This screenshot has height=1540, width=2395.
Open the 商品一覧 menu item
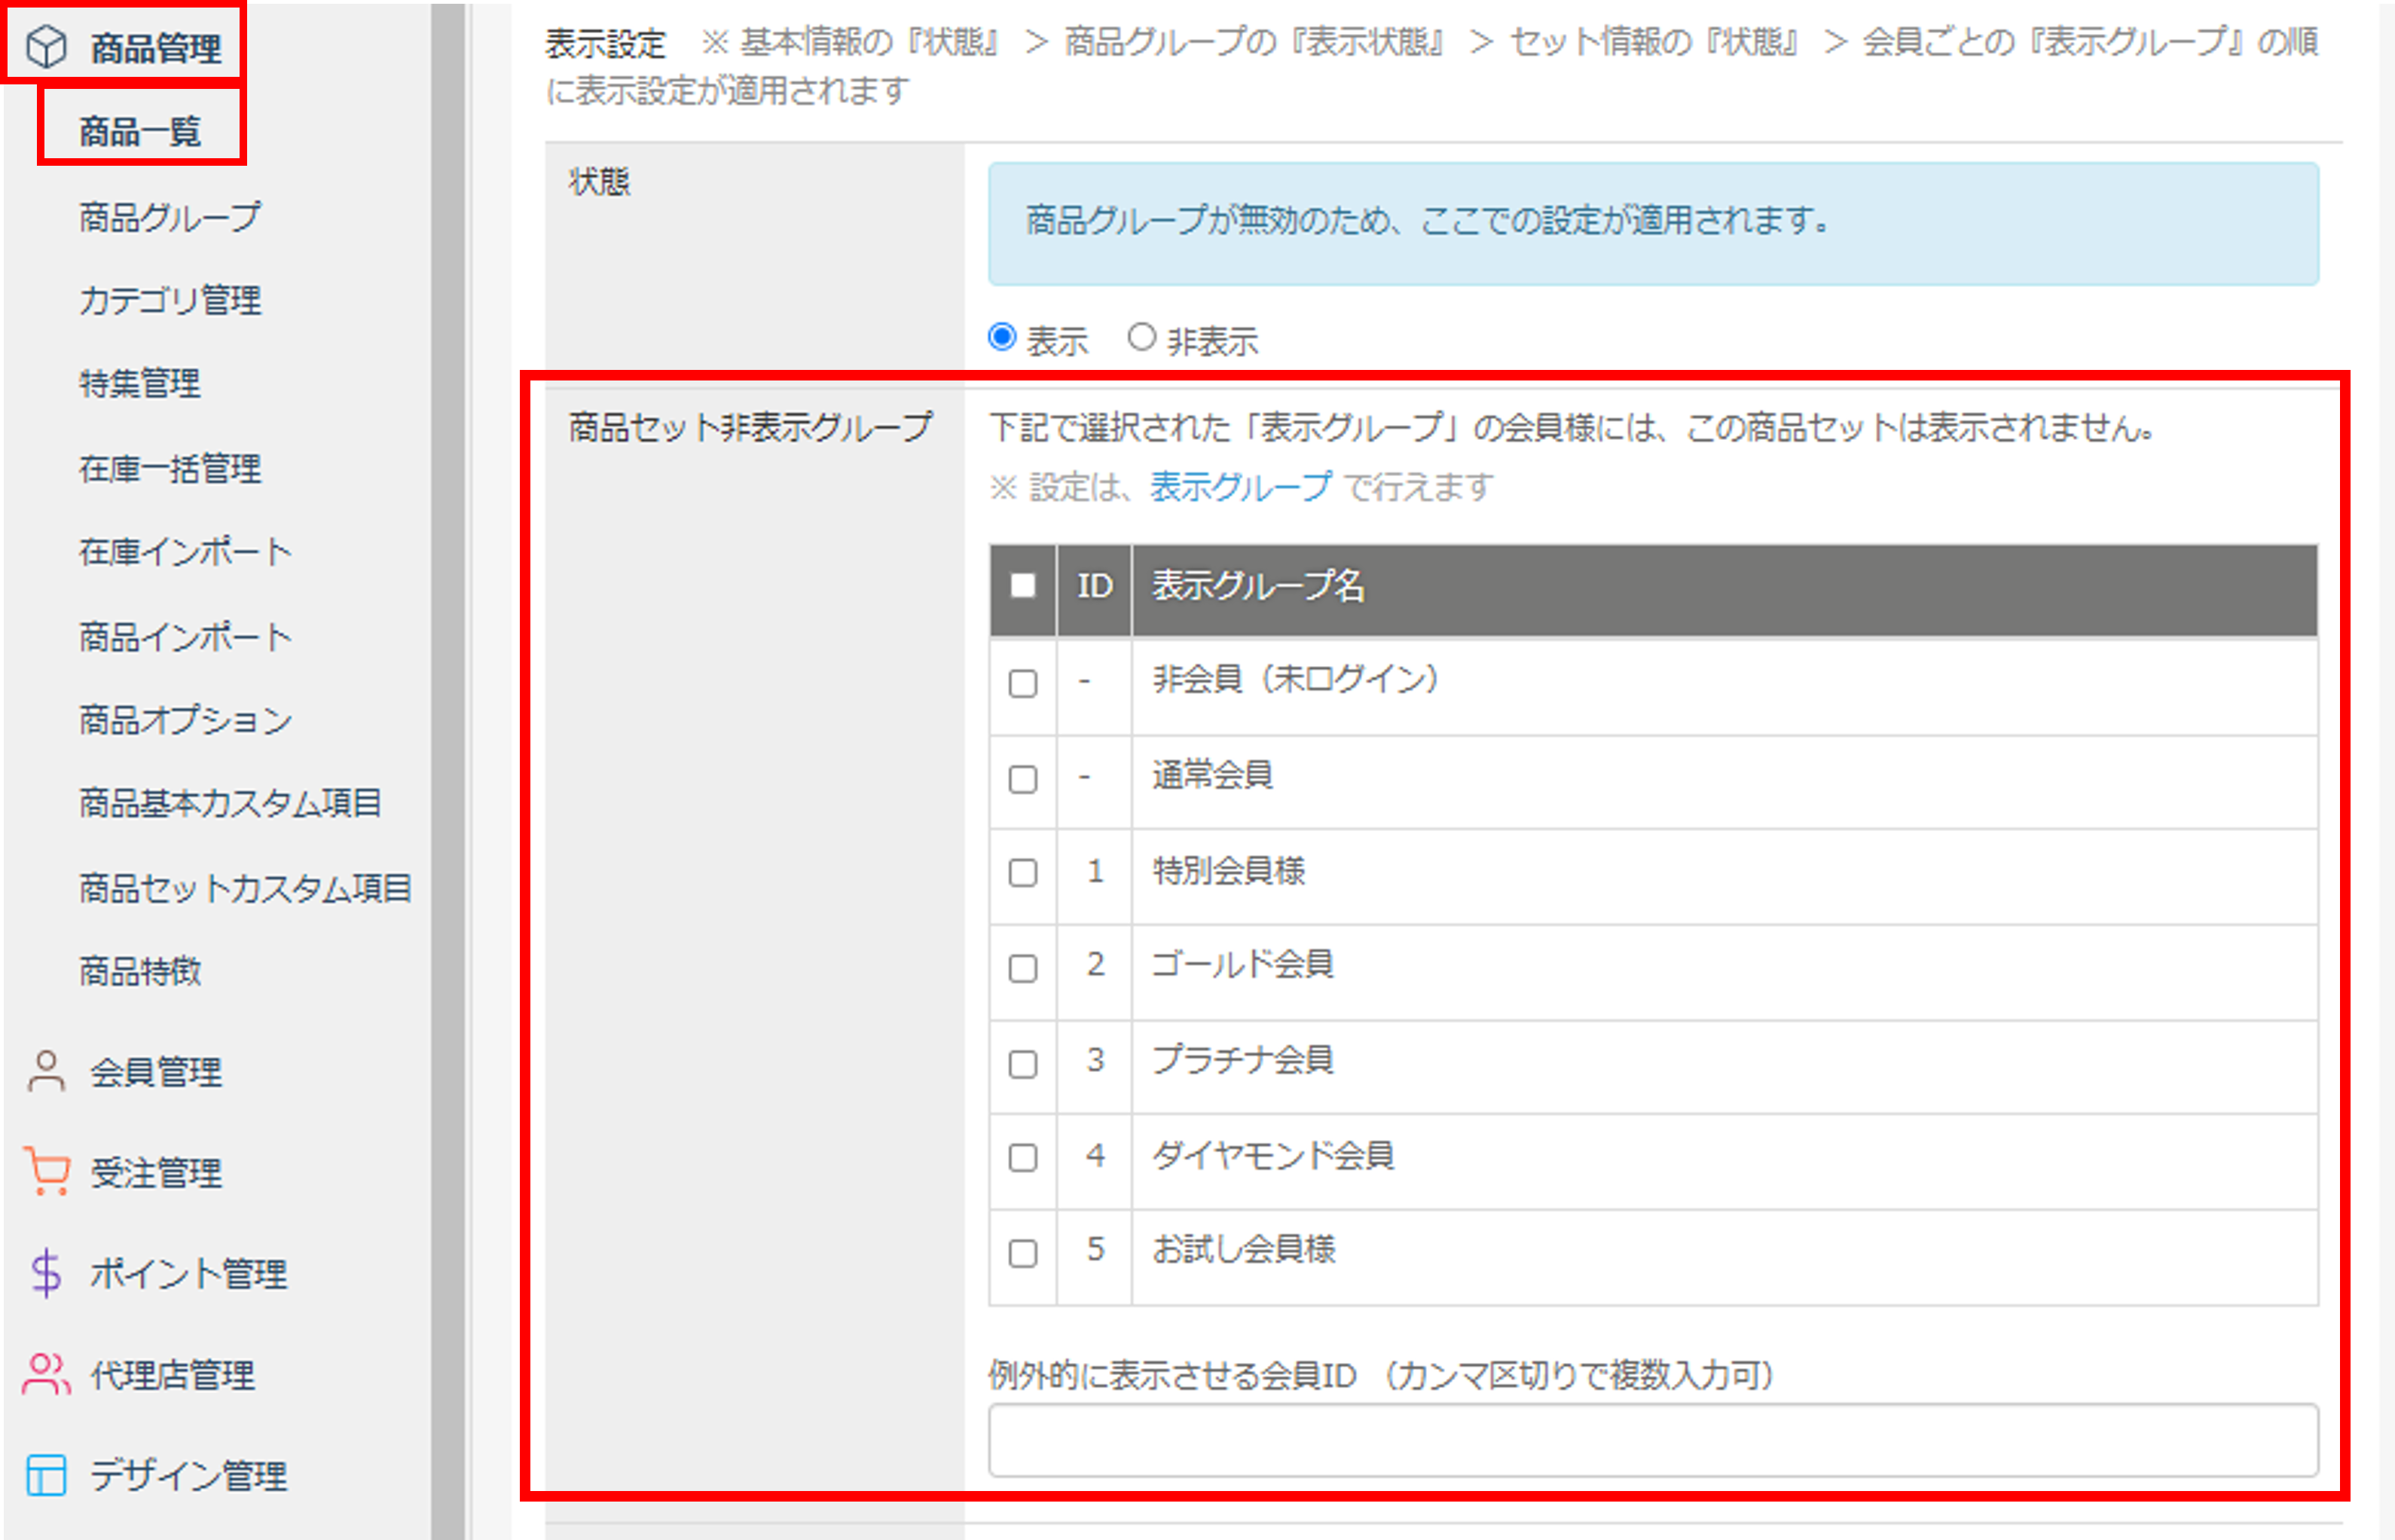pos(140,131)
